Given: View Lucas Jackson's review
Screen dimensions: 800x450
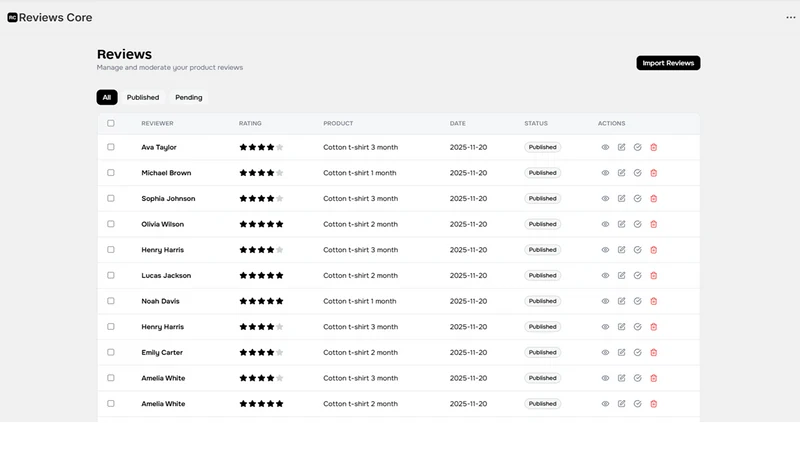Looking at the screenshot, I should [605, 276].
